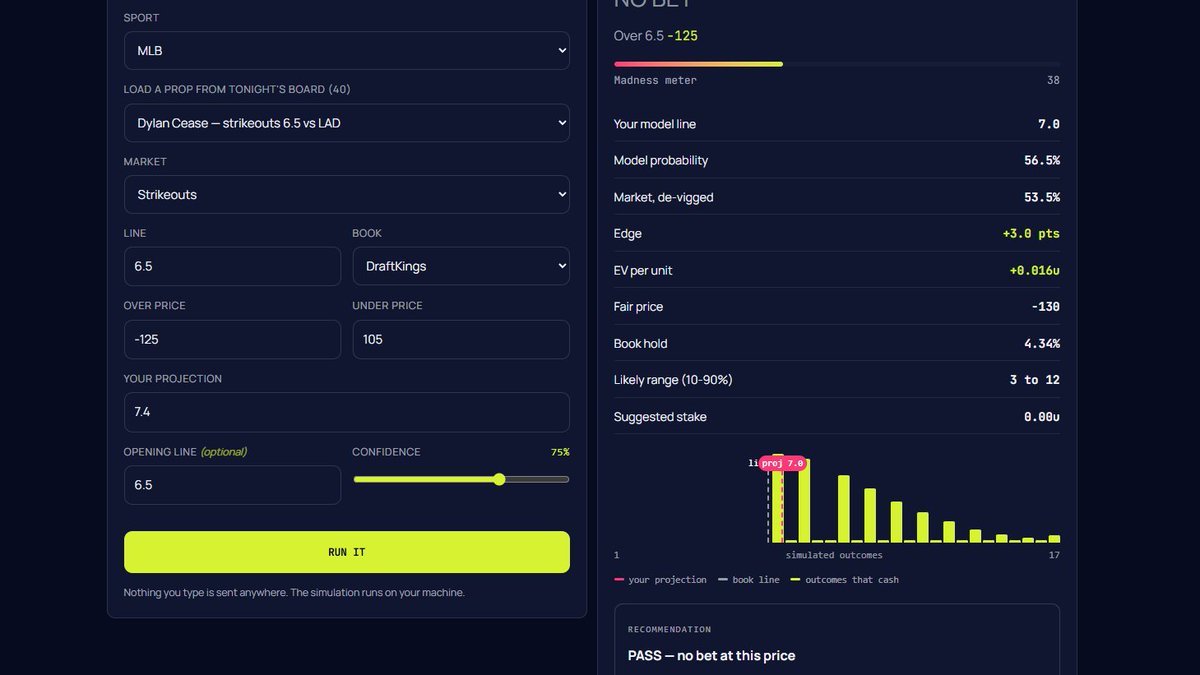Click the 'Nothing you type is sent anywhere' note
The height and width of the screenshot is (675, 1200).
click(x=294, y=592)
